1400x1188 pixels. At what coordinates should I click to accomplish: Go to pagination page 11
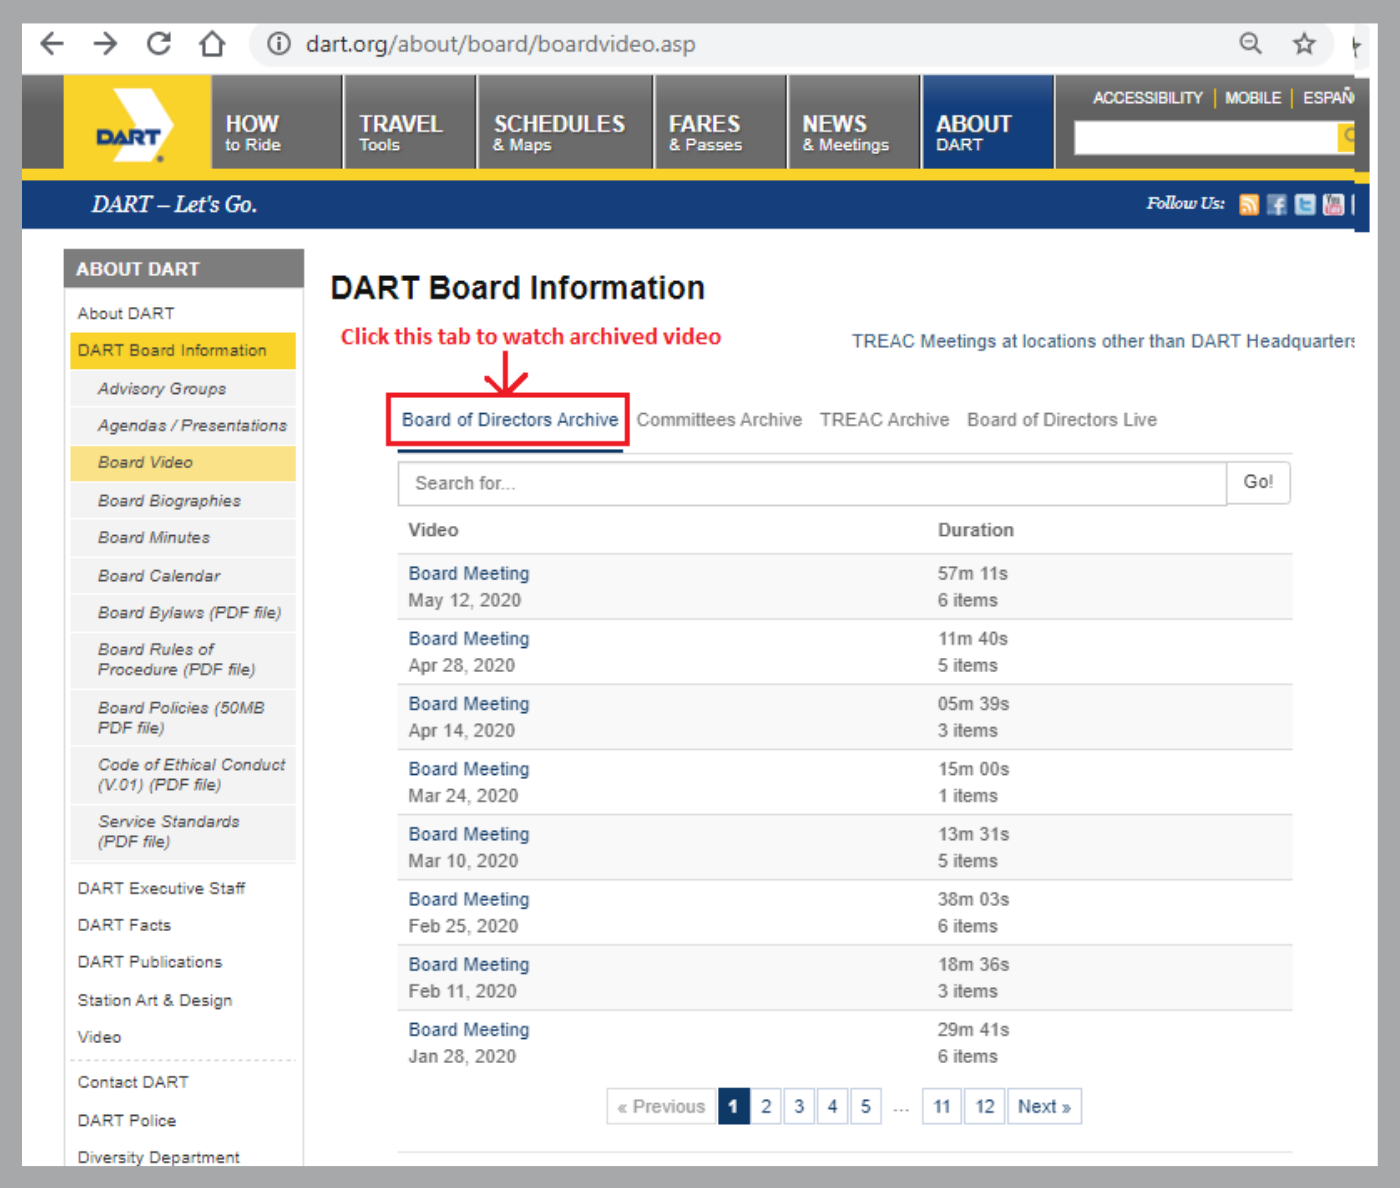pos(942,1107)
